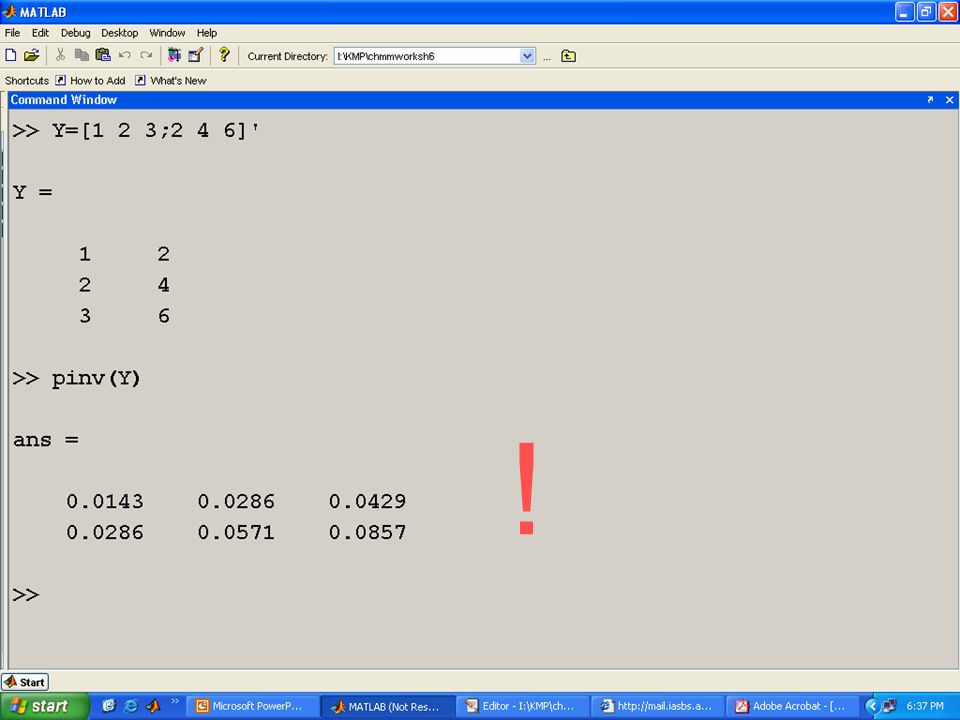This screenshot has height=720, width=960.
Task: Open the GUIDE tool icon
Action: [195, 56]
